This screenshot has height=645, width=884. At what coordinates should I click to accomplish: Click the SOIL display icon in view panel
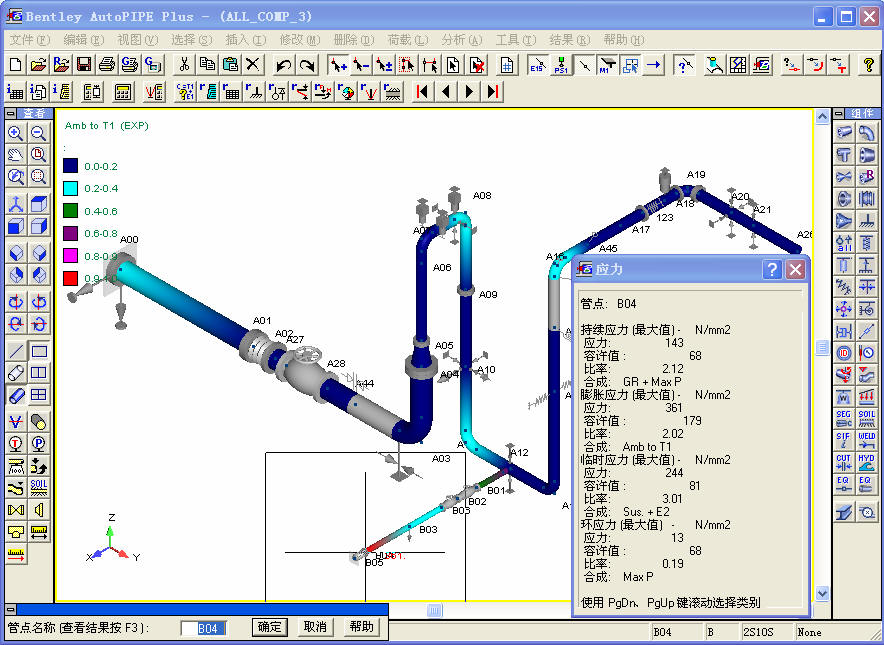(38, 487)
